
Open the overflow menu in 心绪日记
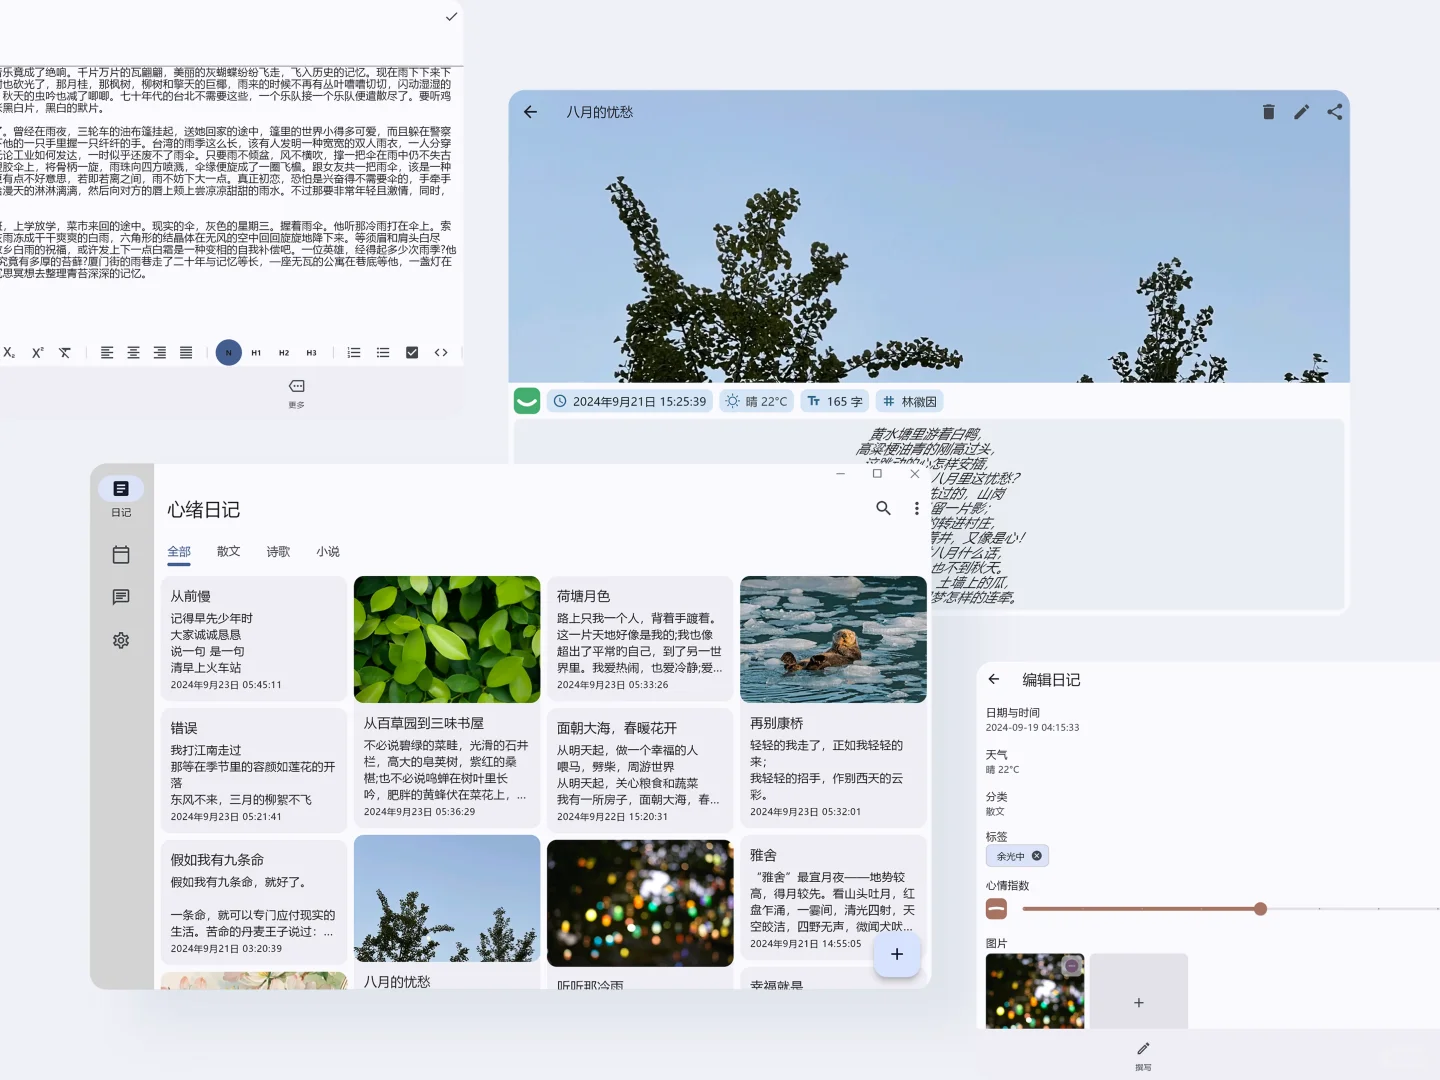click(x=916, y=508)
